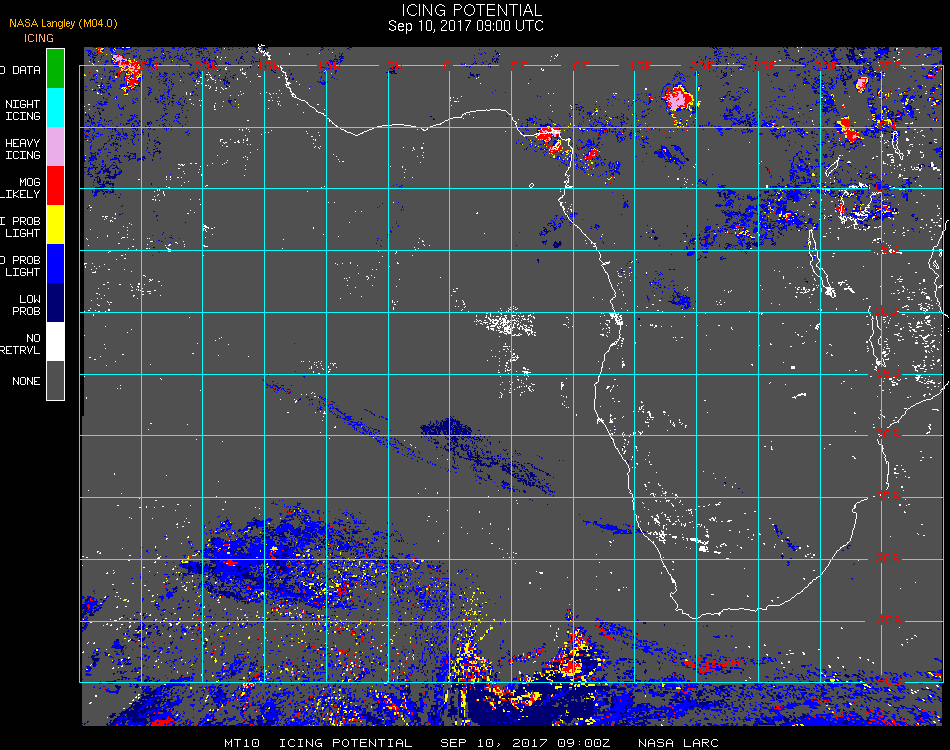Click the orange 'ICING' legend heading
Viewport: 950px width, 750px height.
pos(39,38)
